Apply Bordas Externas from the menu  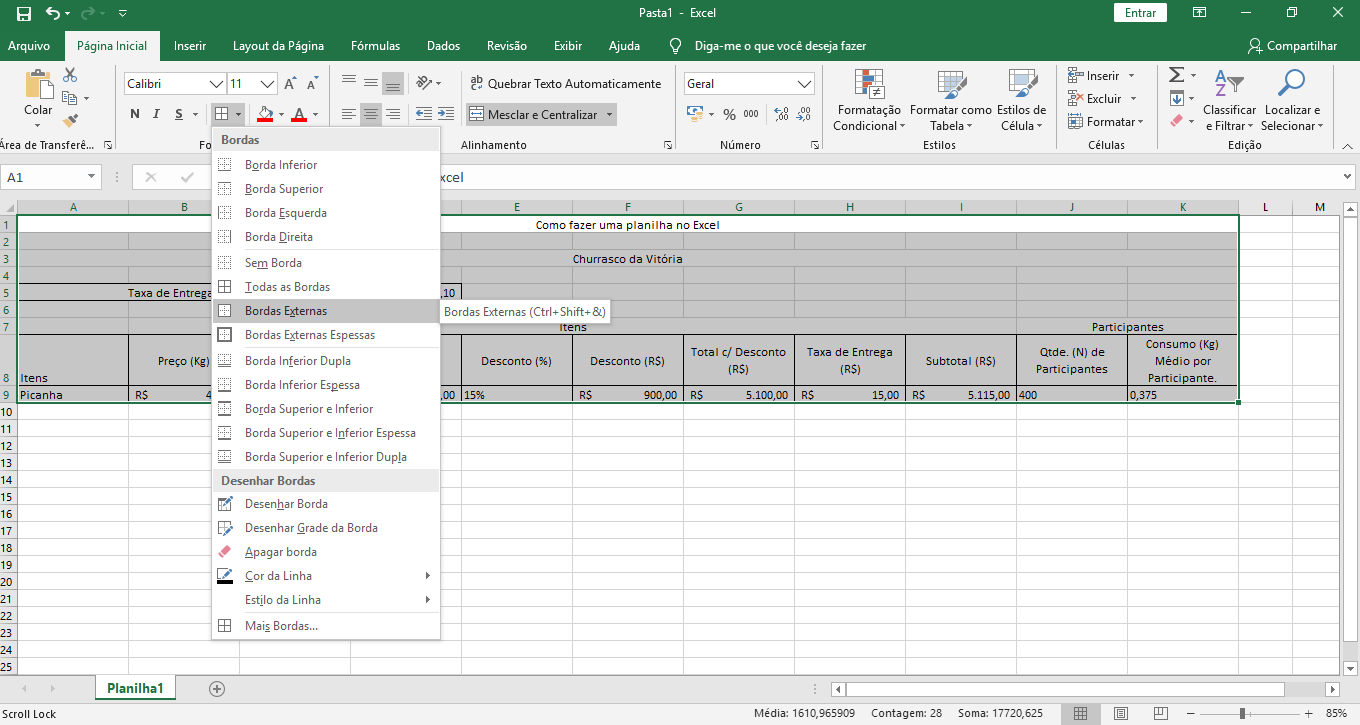(x=285, y=311)
